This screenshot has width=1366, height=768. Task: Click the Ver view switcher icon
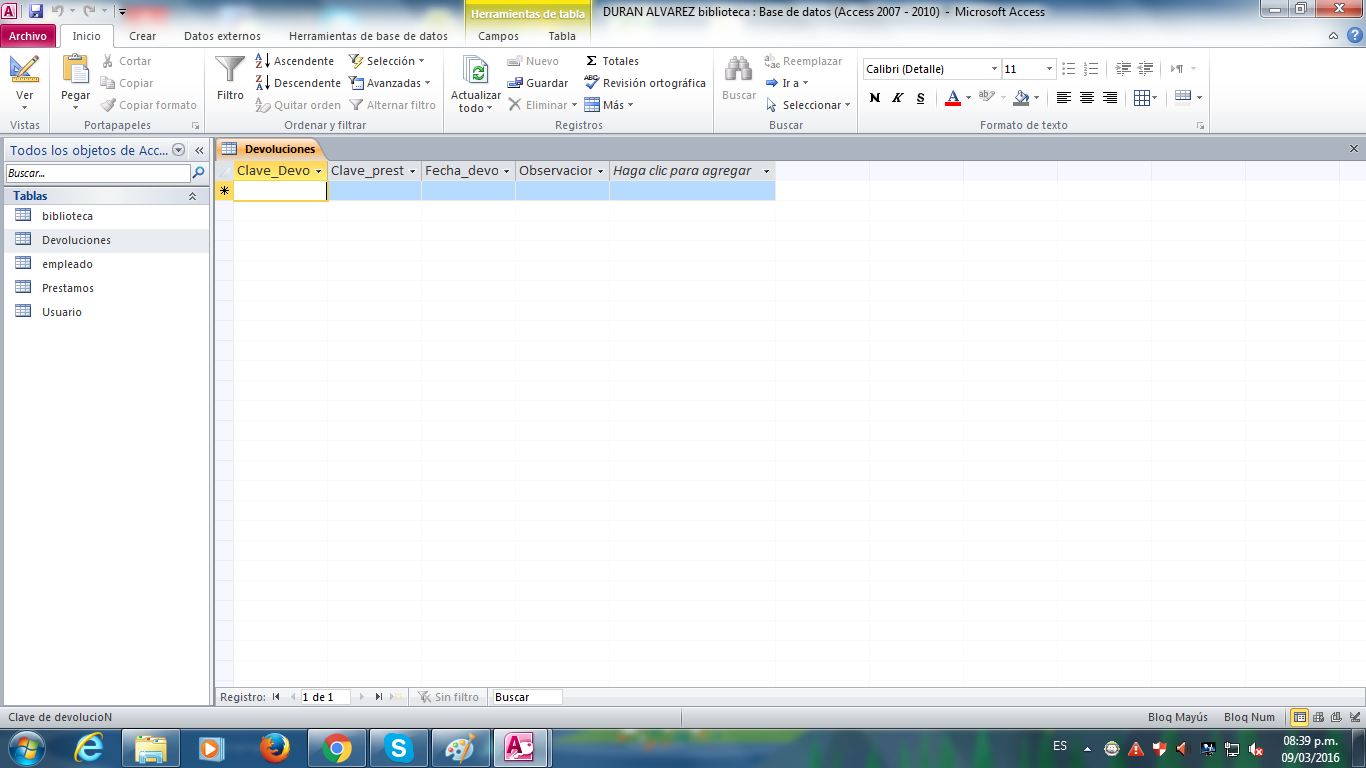[24, 70]
